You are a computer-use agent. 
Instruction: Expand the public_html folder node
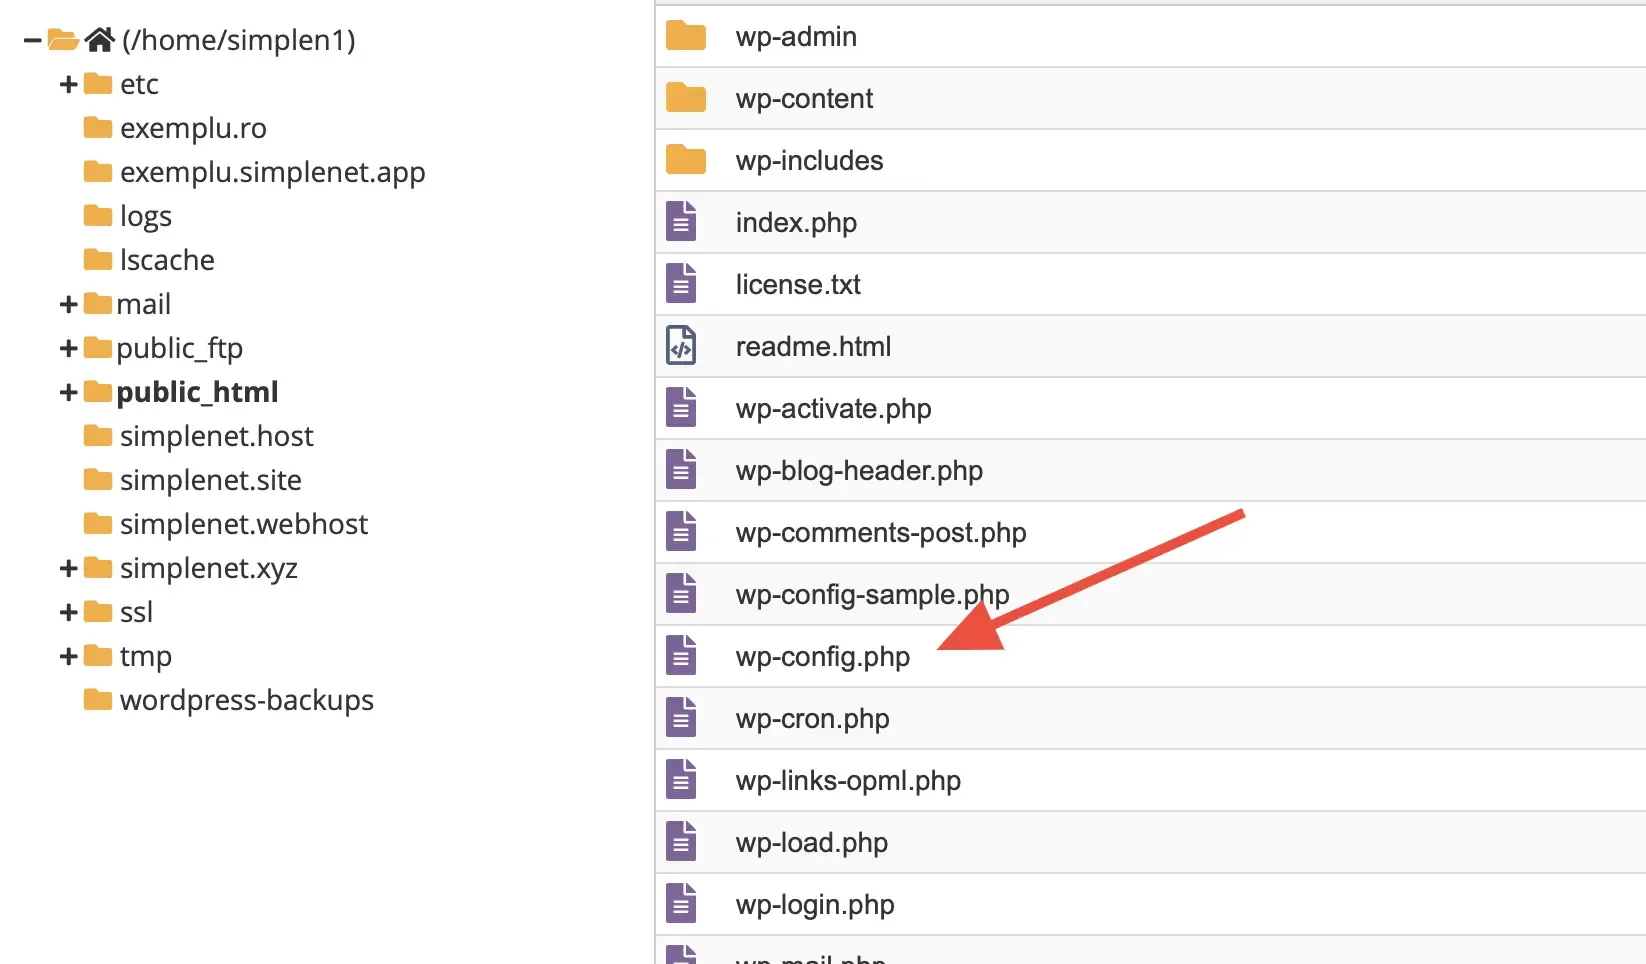[x=68, y=392]
